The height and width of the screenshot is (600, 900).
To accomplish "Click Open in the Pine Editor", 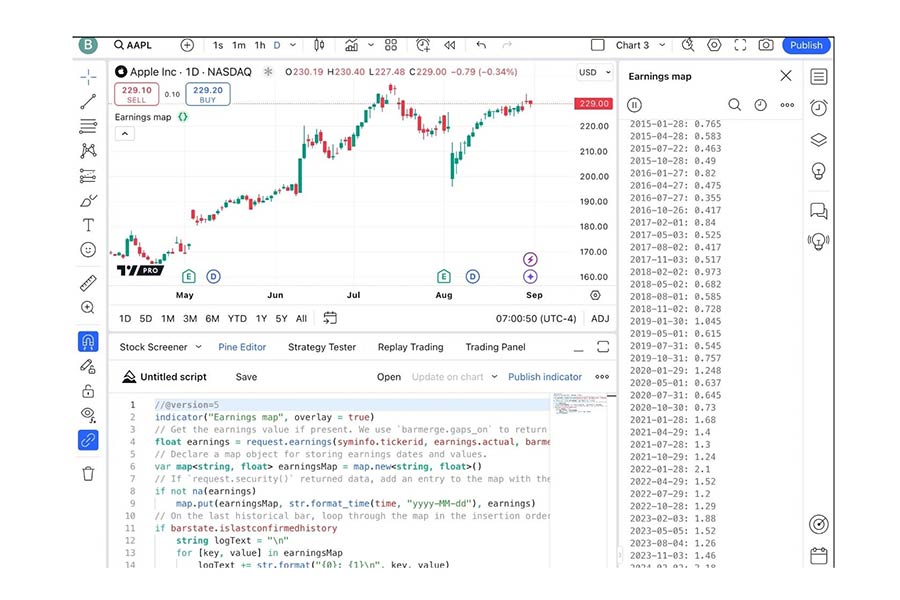I will click(x=389, y=377).
